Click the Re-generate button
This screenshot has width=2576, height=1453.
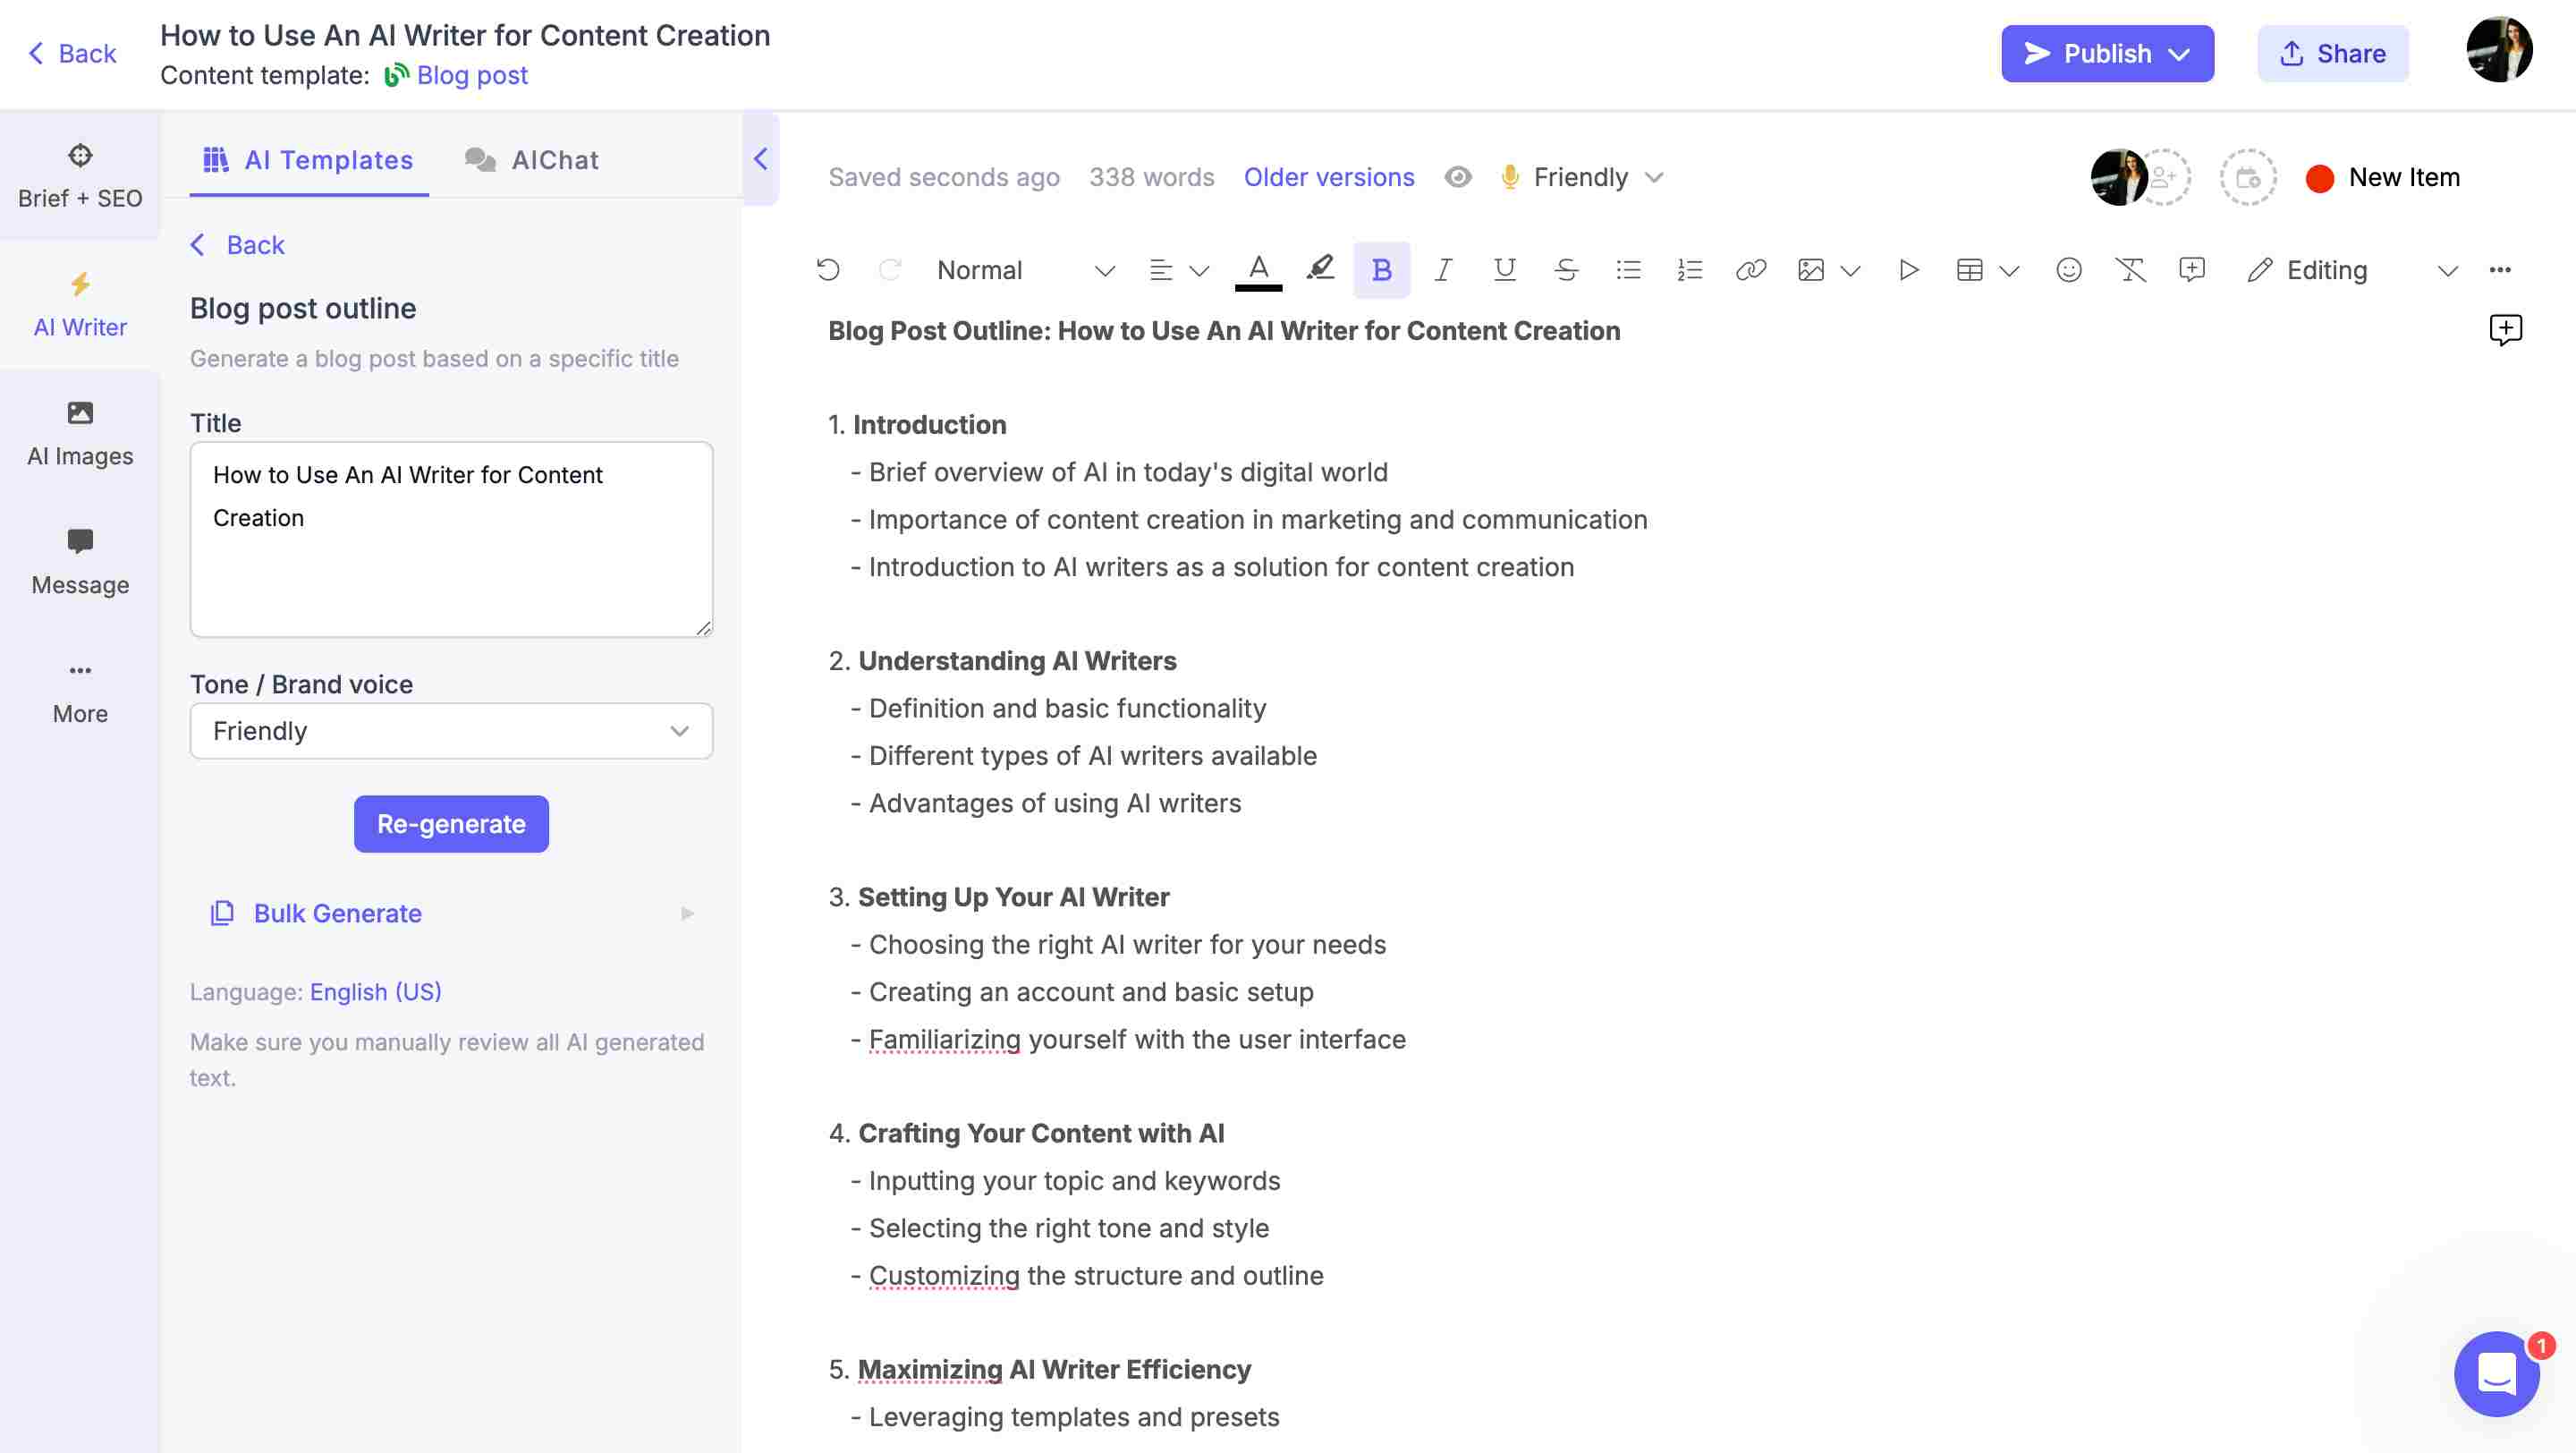coord(451,823)
